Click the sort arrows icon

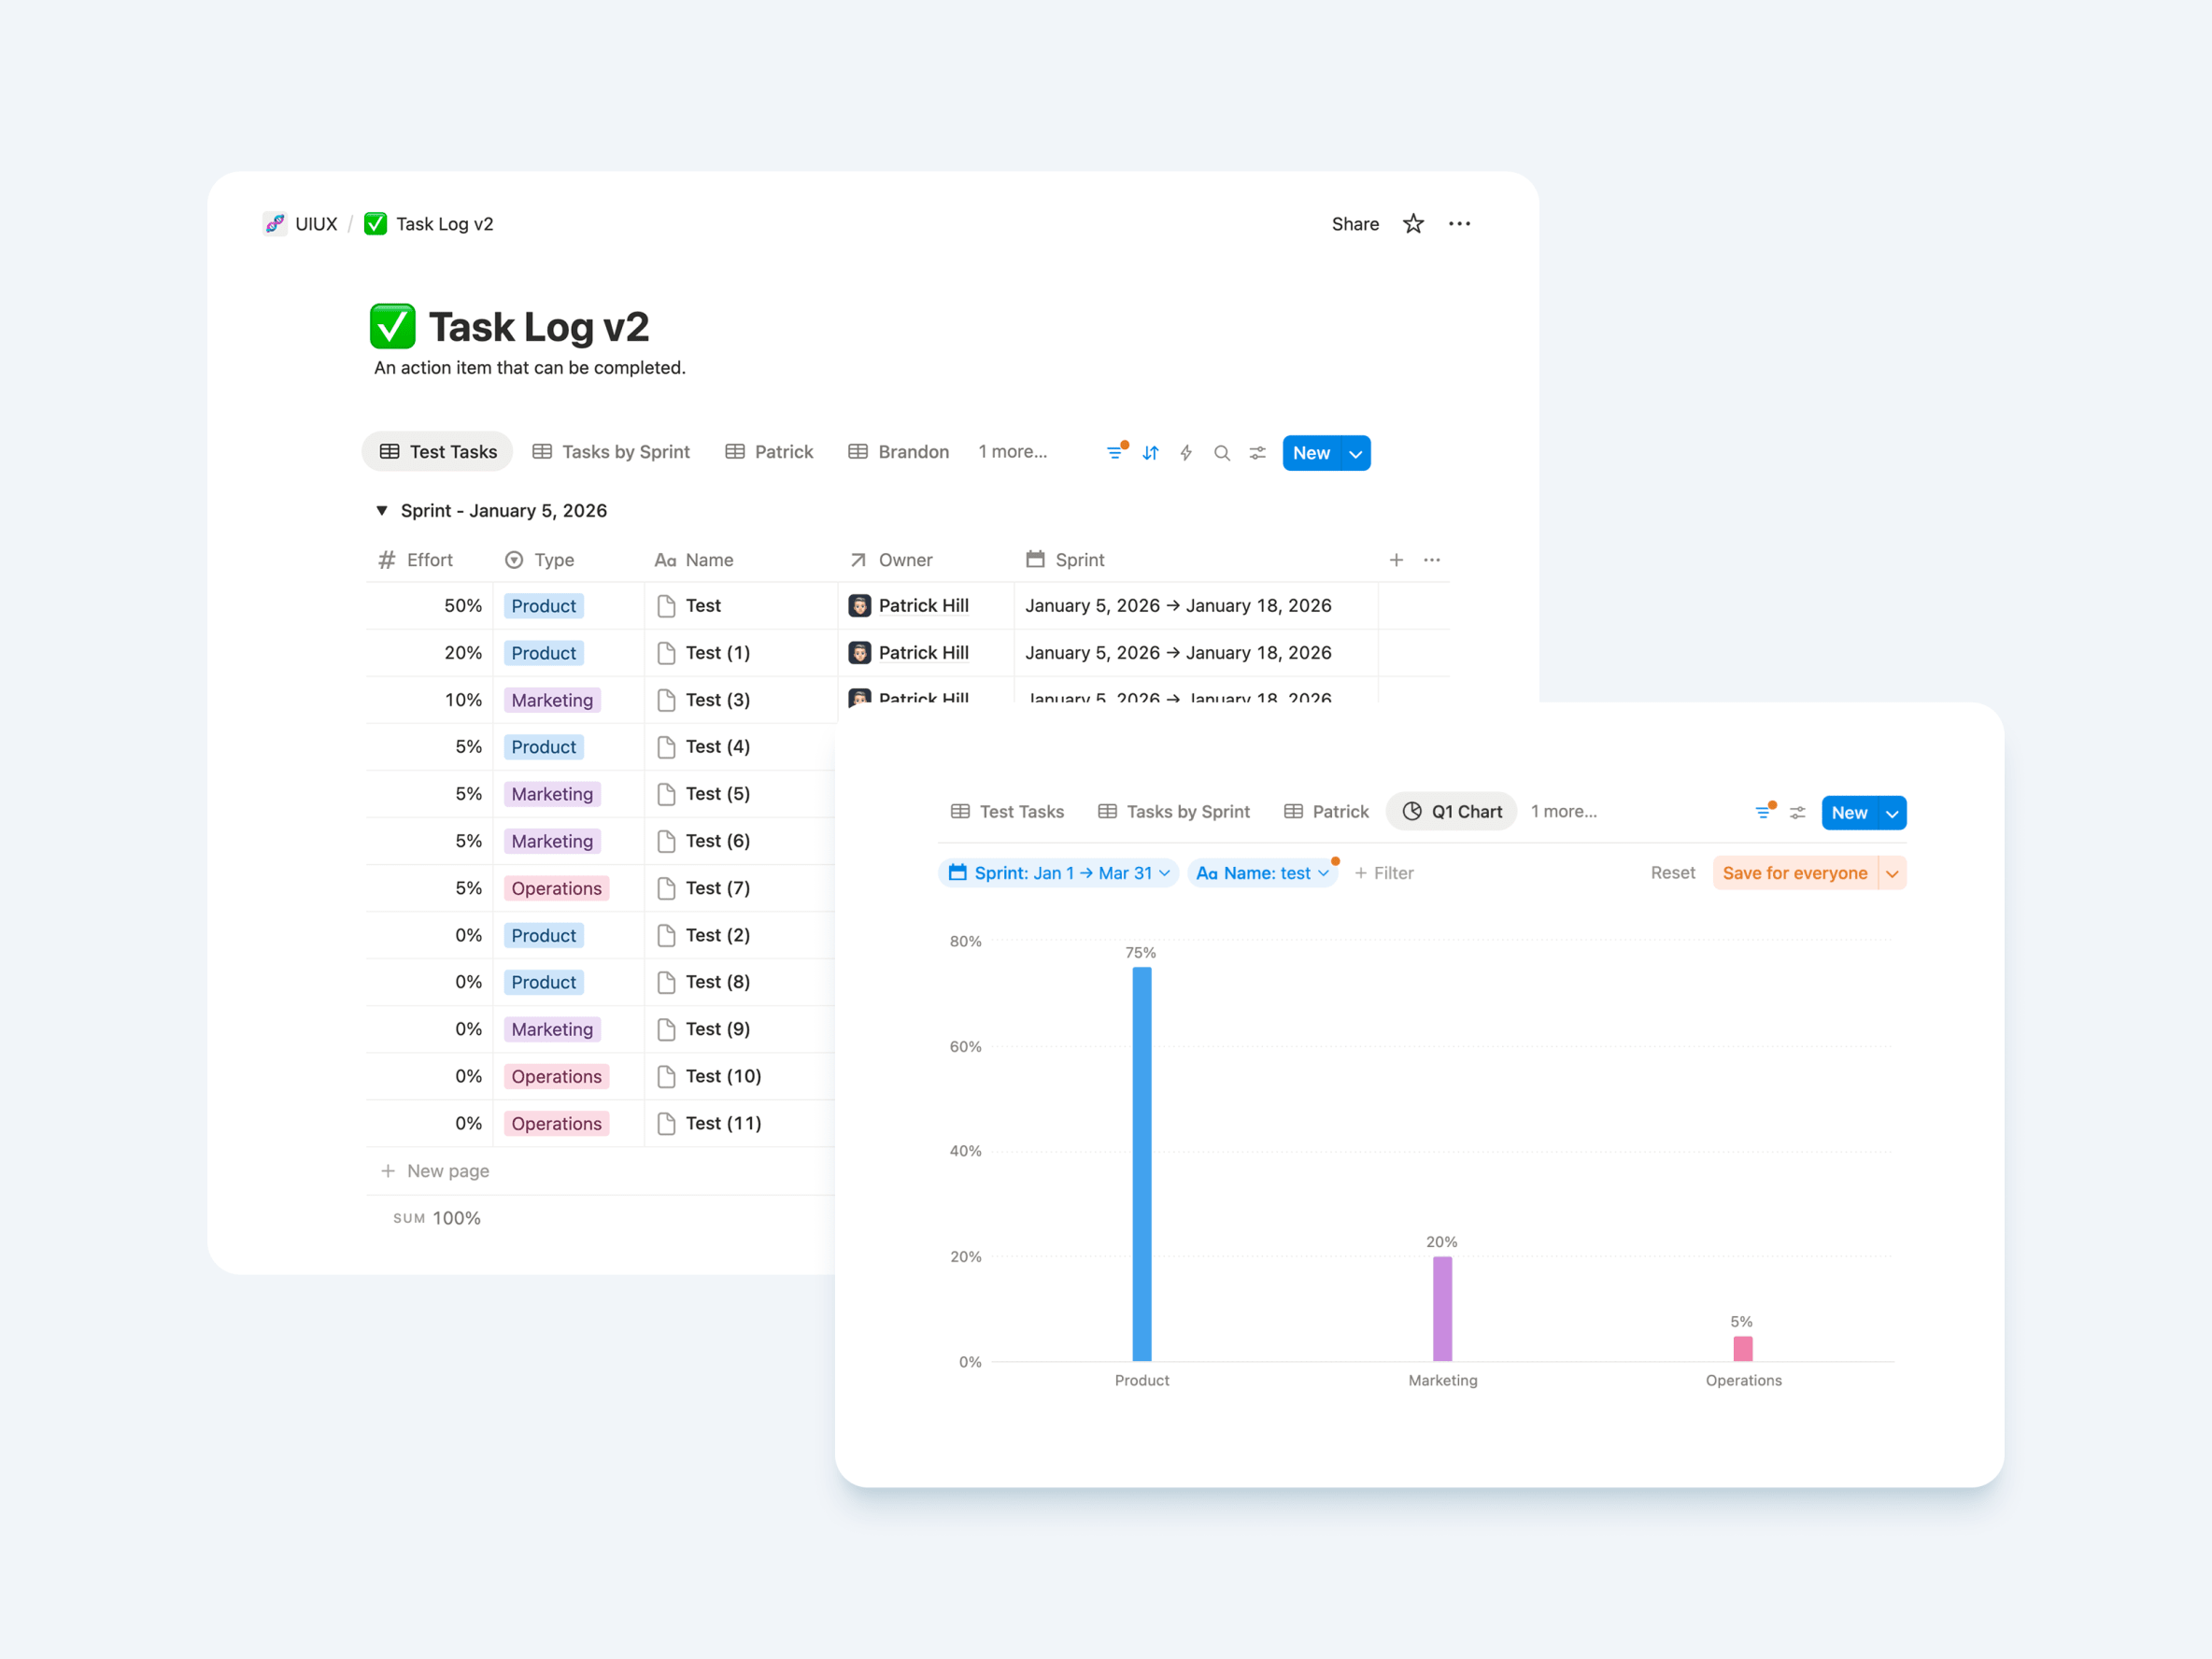(x=1150, y=453)
